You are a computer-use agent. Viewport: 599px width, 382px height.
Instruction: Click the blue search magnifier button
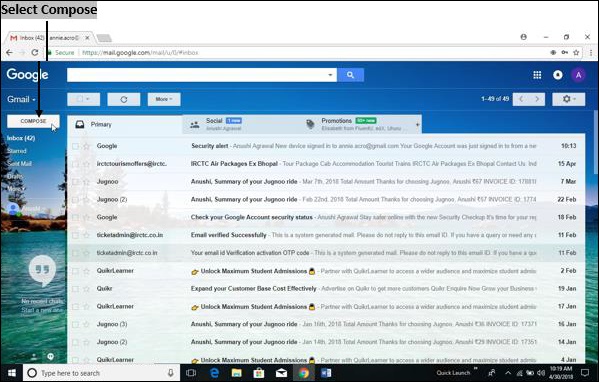[350, 75]
